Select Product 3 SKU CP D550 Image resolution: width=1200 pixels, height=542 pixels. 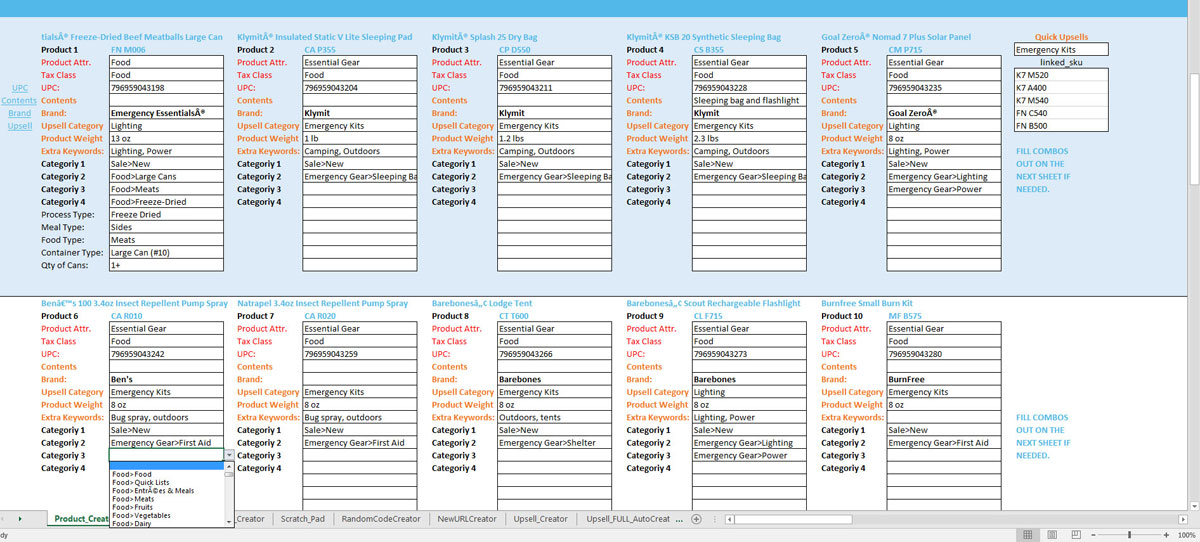555,50
